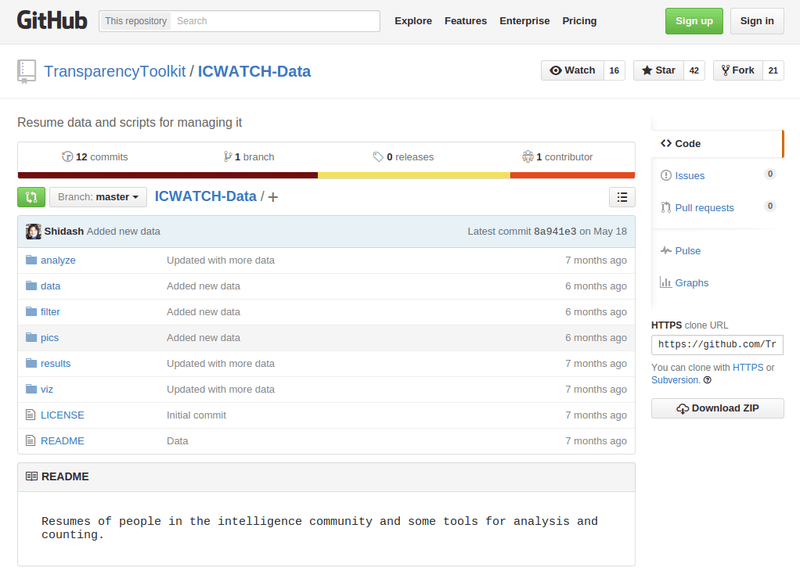Open the Subversion clone link
The image size is (800, 575).
pos(675,380)
